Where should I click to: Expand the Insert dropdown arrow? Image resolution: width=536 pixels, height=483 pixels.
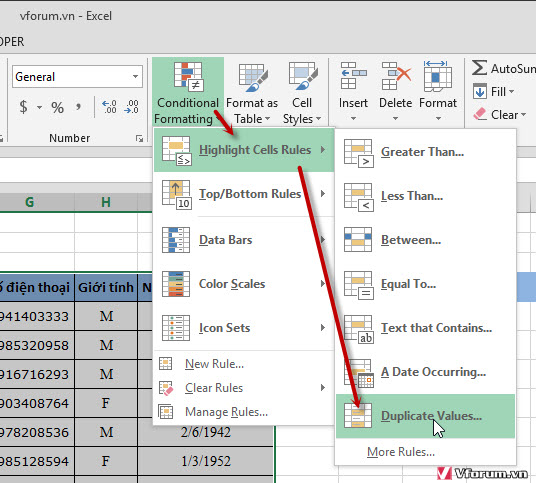click(353, 119)
